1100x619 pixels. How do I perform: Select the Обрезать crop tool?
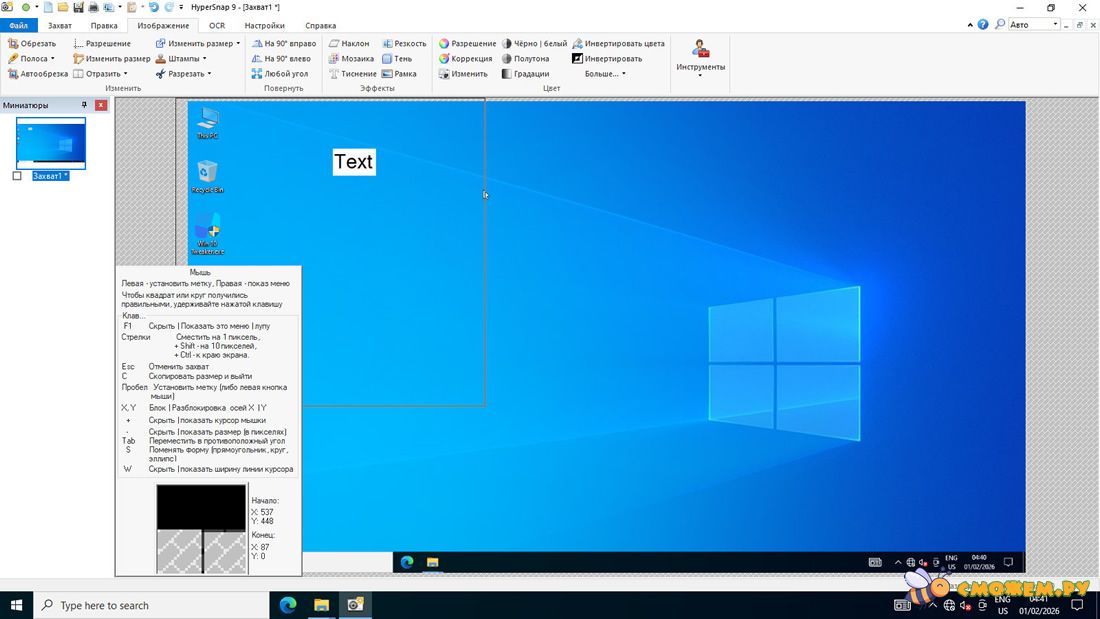pyautogui.click(x=32, y=44)
